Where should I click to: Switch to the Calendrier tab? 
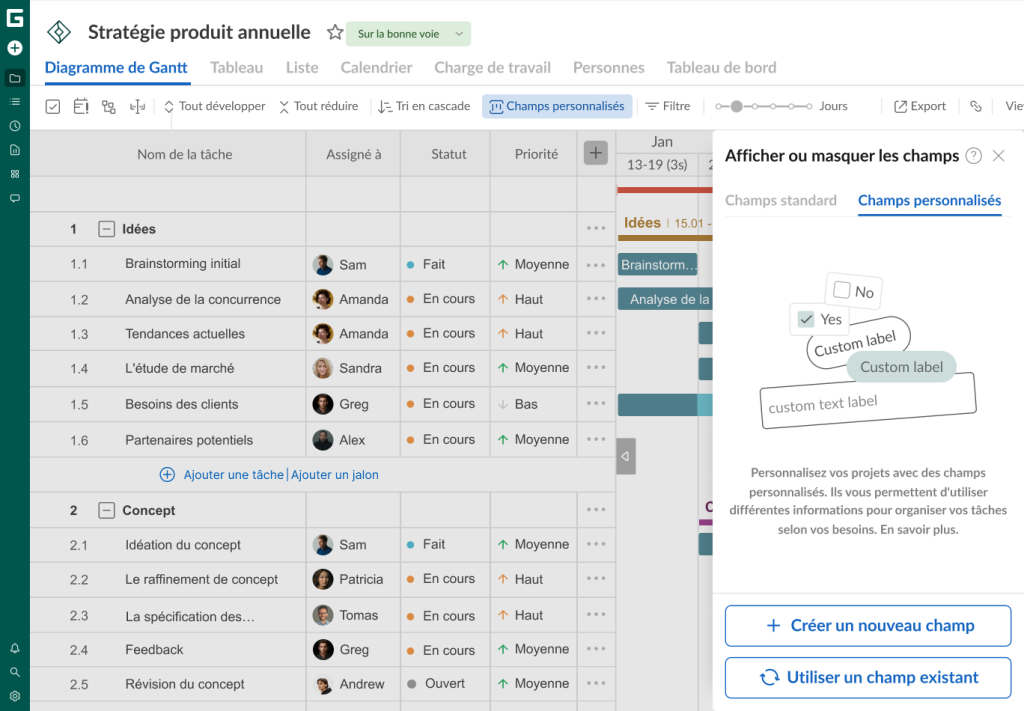(x=376, y=68)
